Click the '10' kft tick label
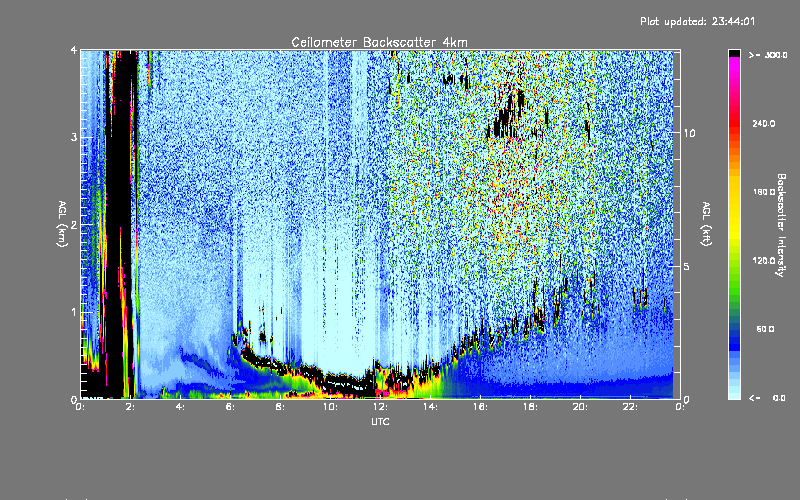 (689, 133)
